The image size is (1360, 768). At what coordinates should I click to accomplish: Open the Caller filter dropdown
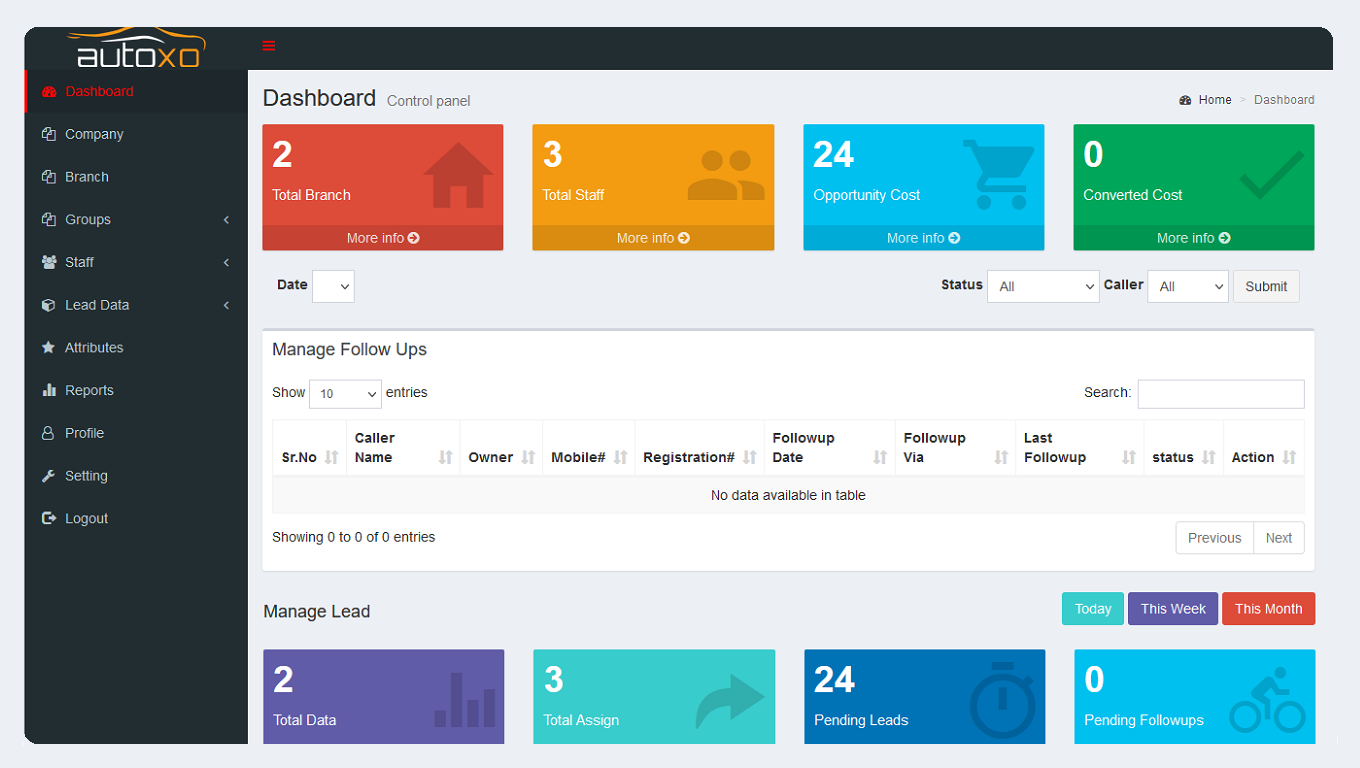coord(1187,286)
